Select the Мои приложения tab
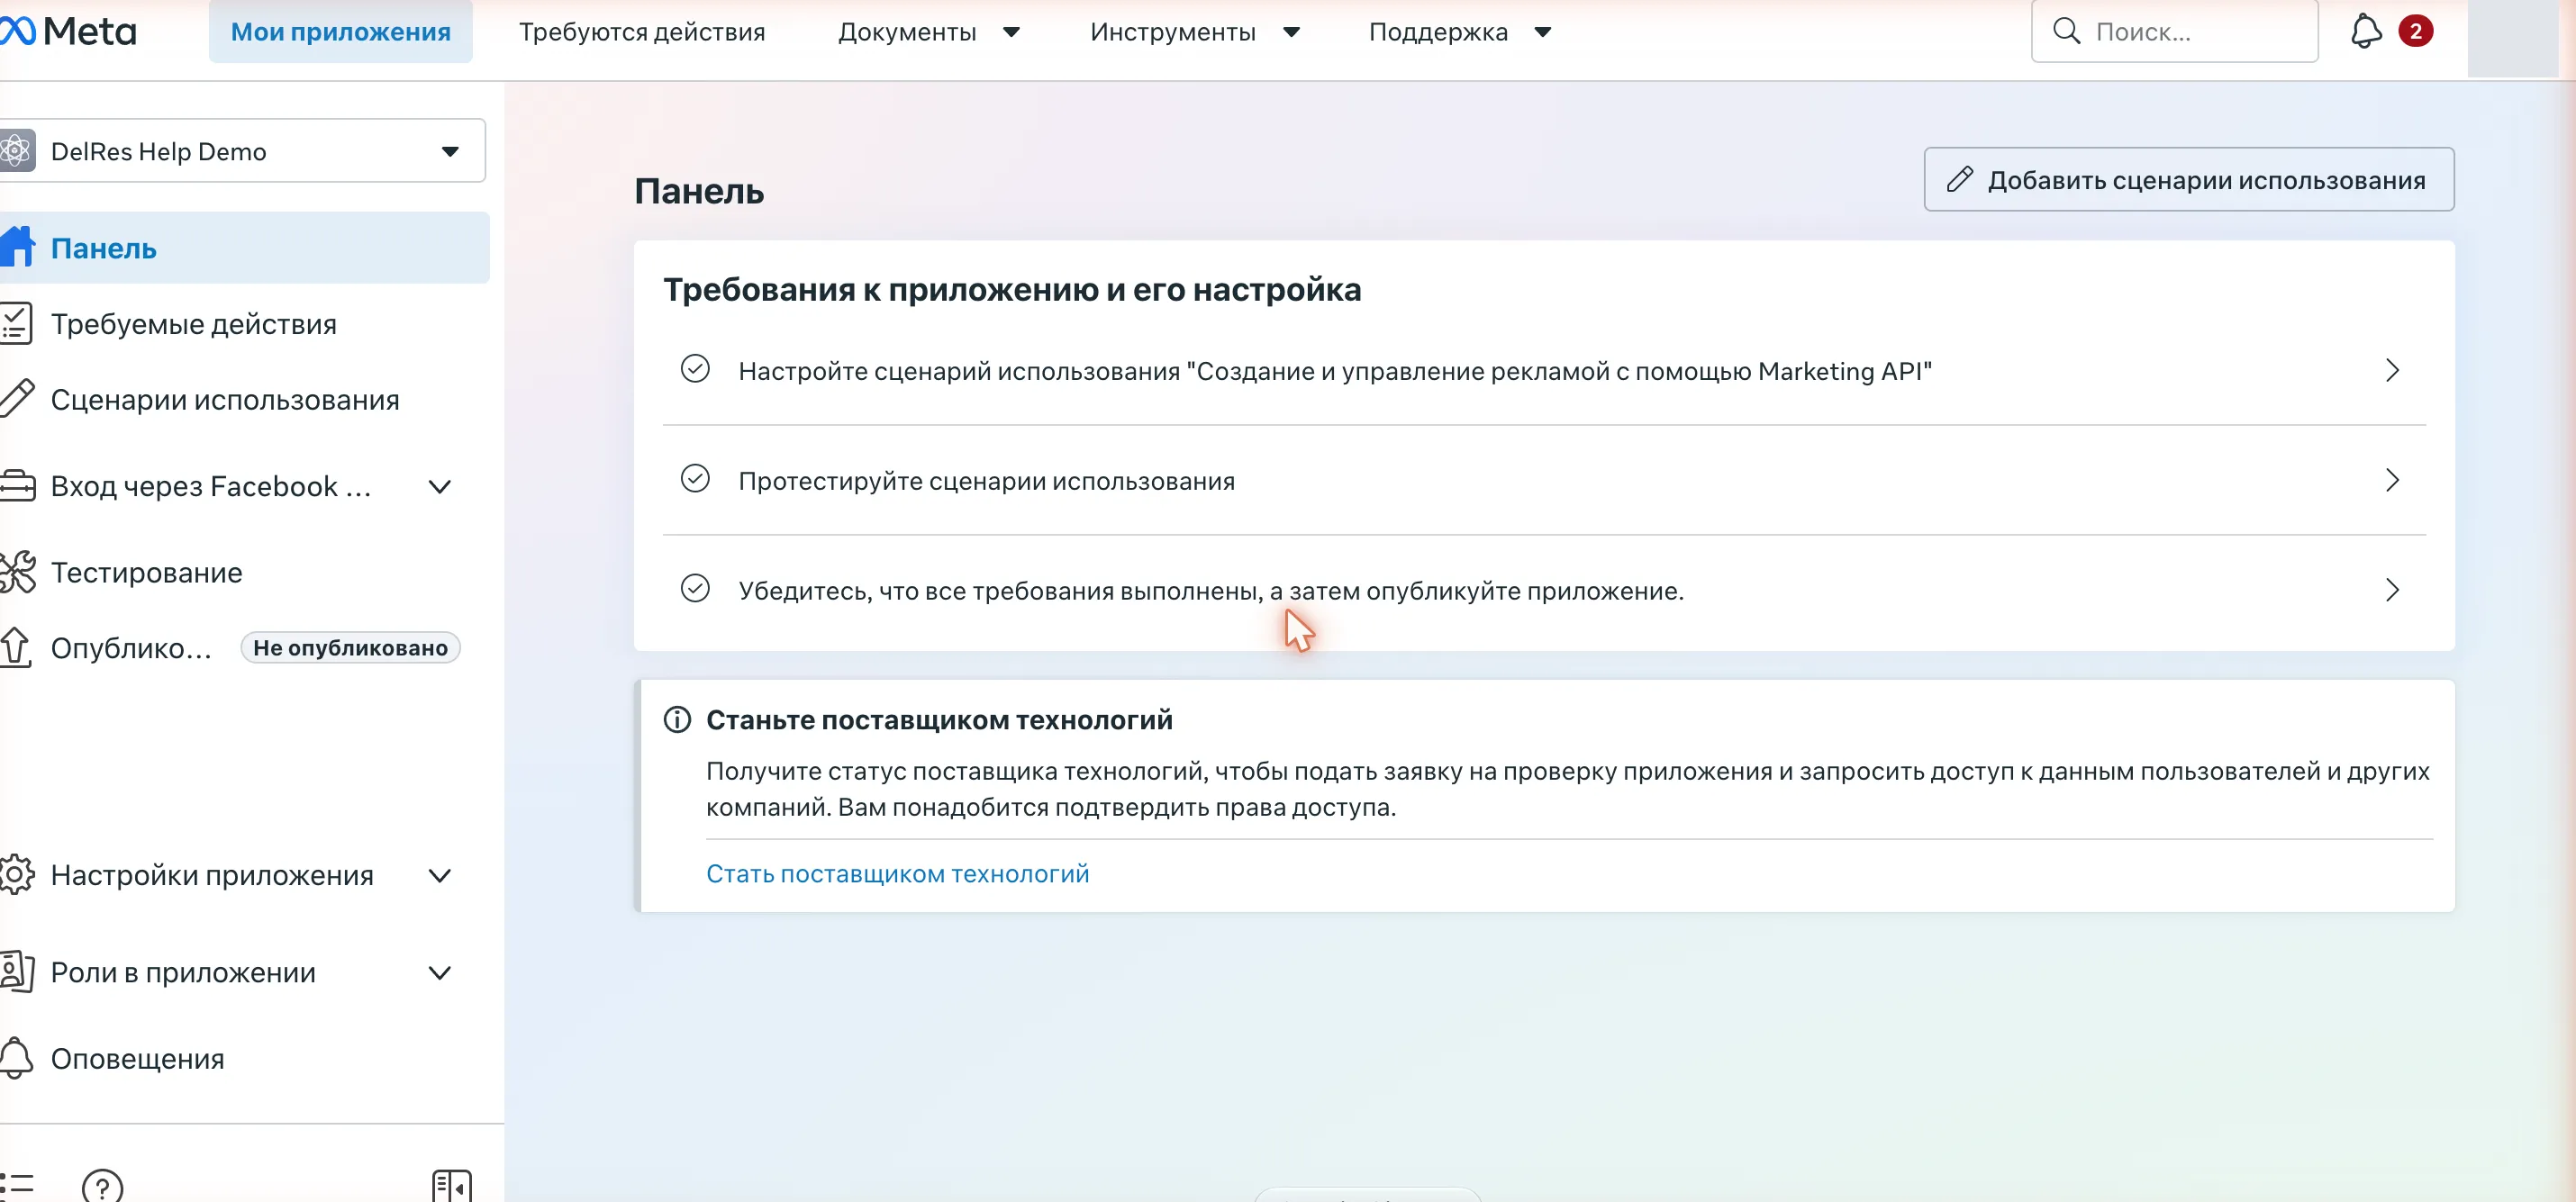The width and height of the screenshot is (2576, 1202). click(341, 32)
